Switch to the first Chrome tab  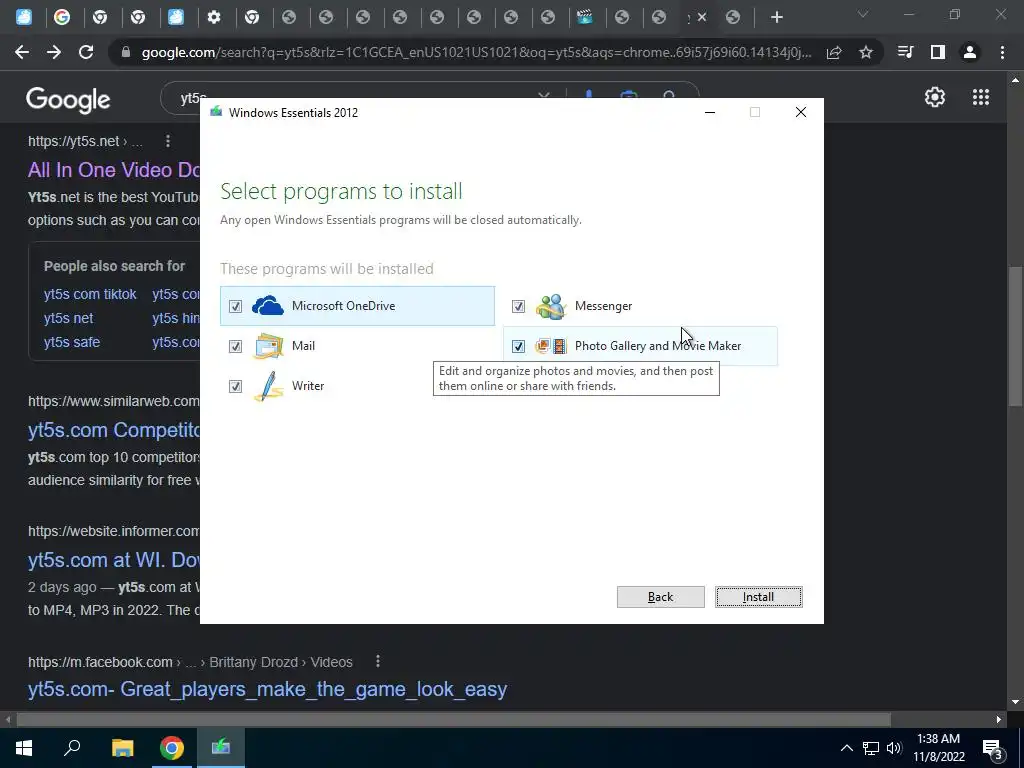24,17
